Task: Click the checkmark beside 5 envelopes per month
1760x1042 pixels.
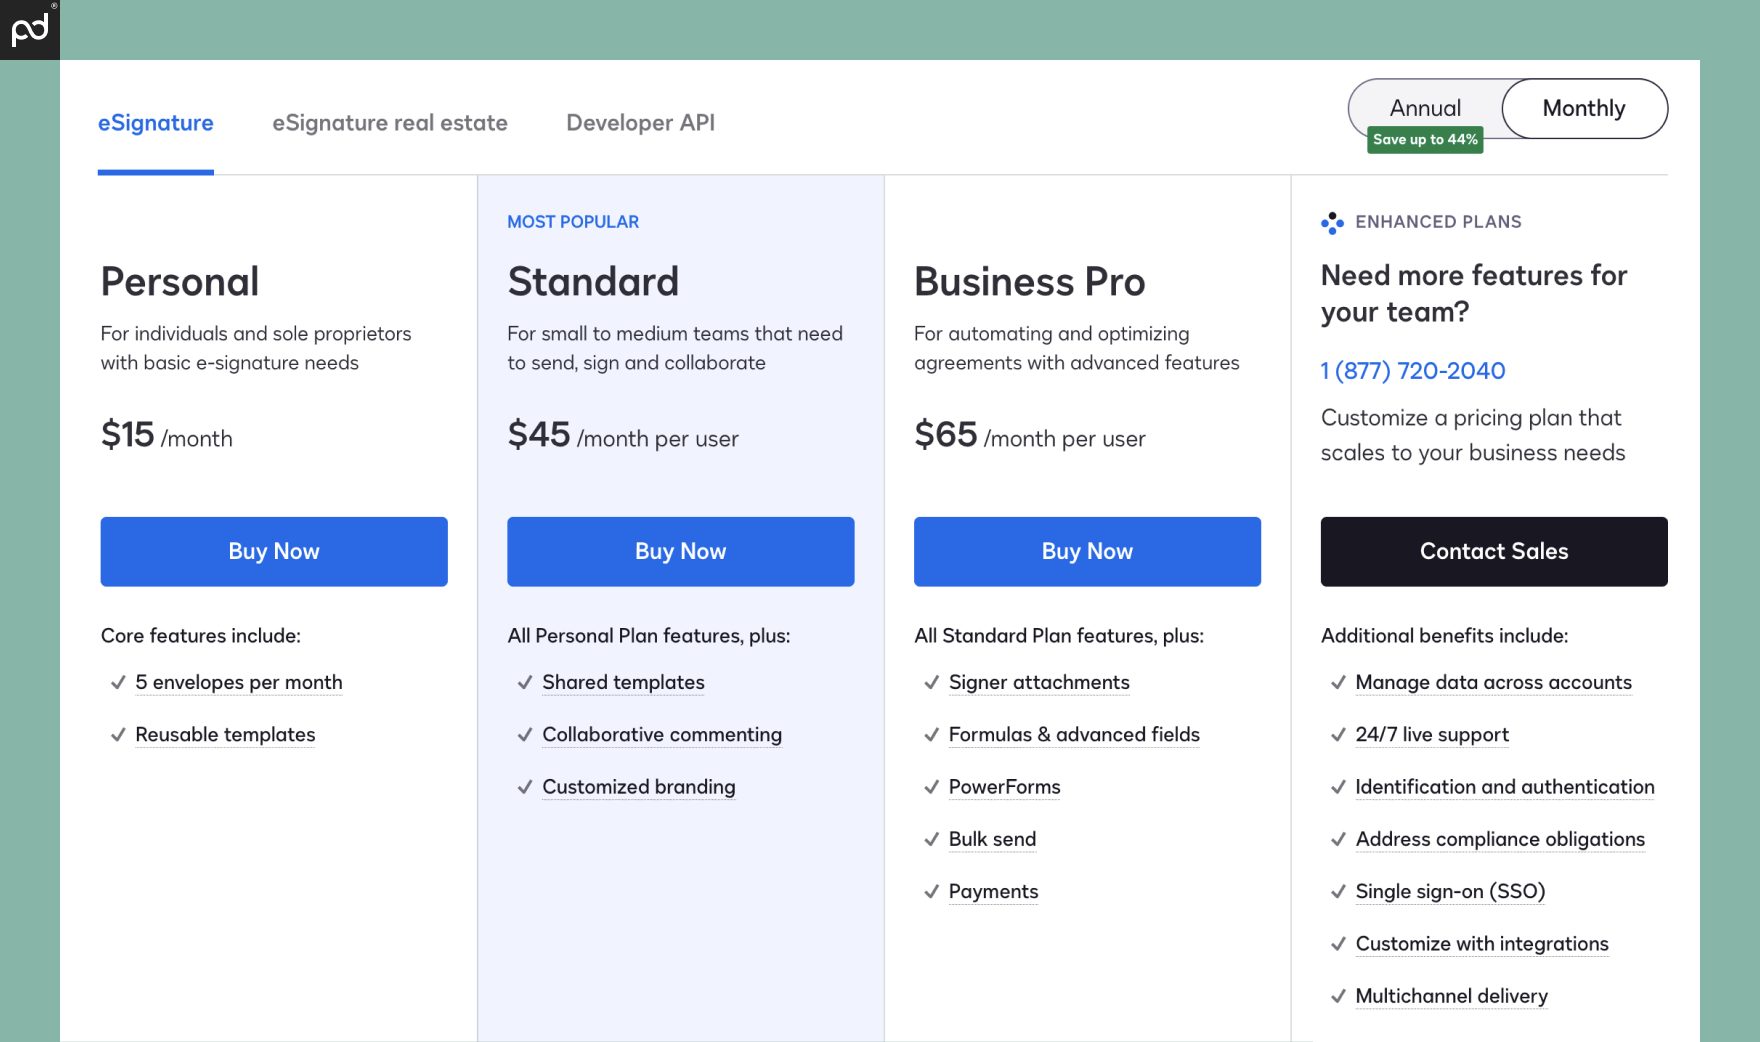Action: tap(116, 682)
